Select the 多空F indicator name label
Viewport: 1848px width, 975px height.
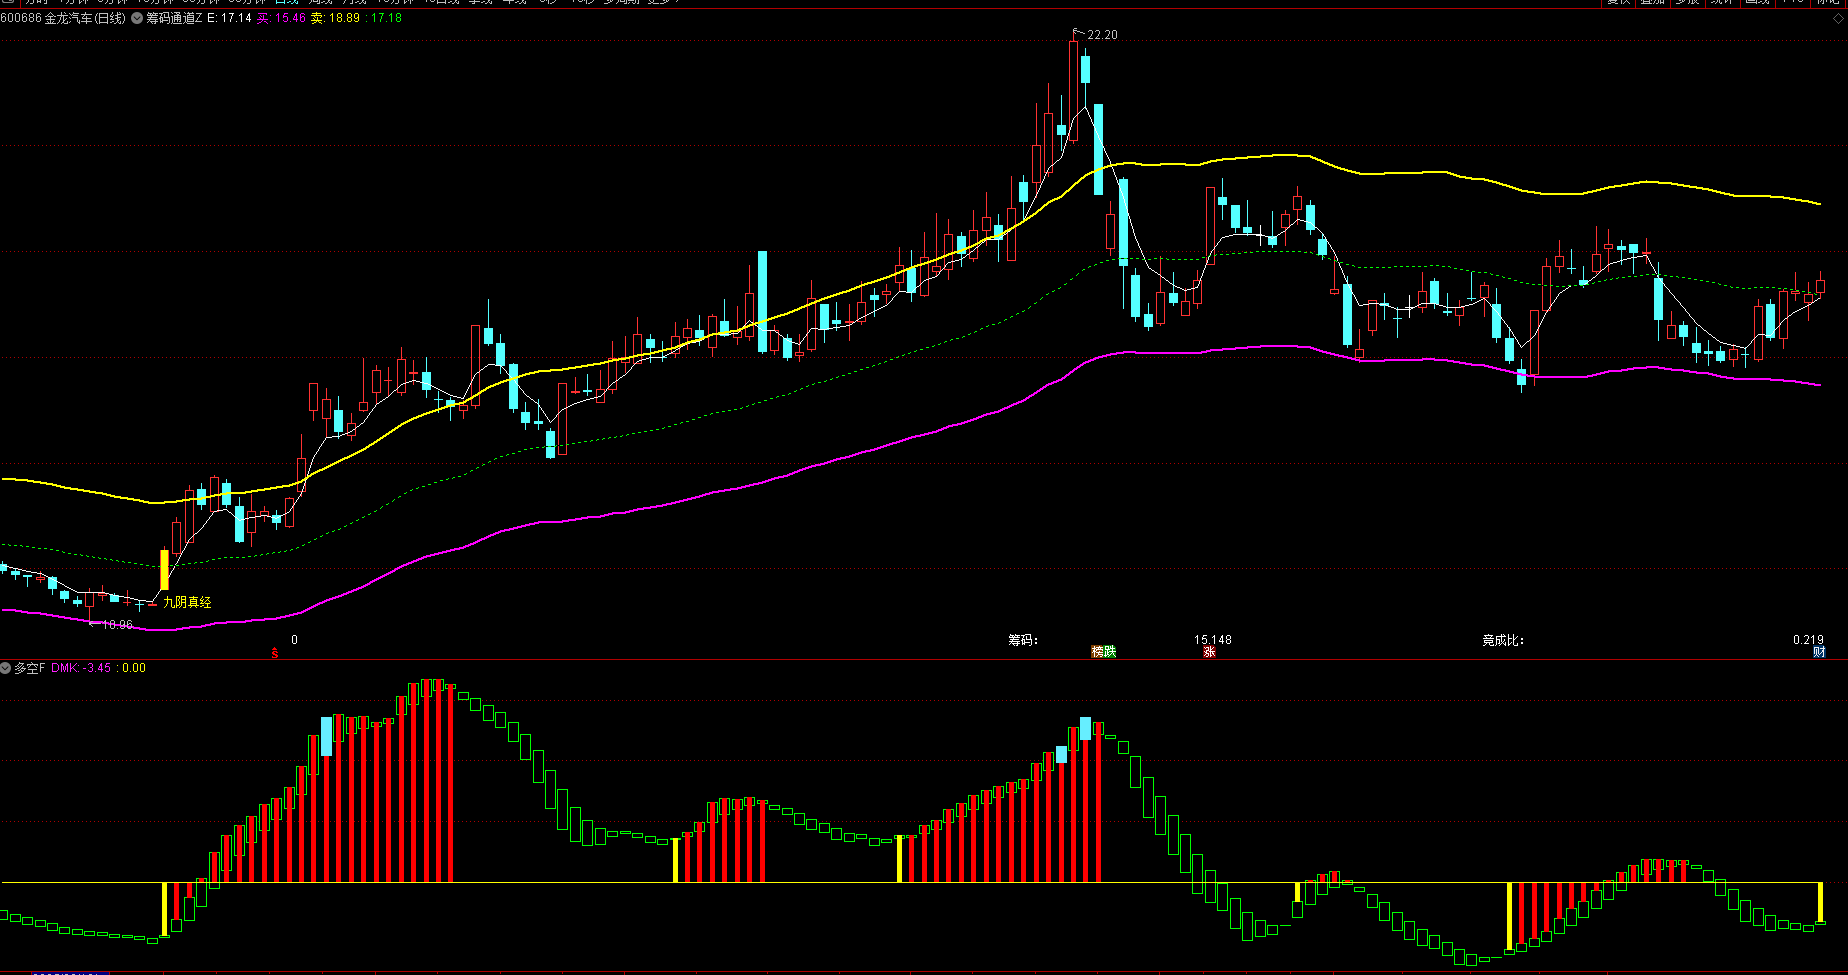pos(30,668)
